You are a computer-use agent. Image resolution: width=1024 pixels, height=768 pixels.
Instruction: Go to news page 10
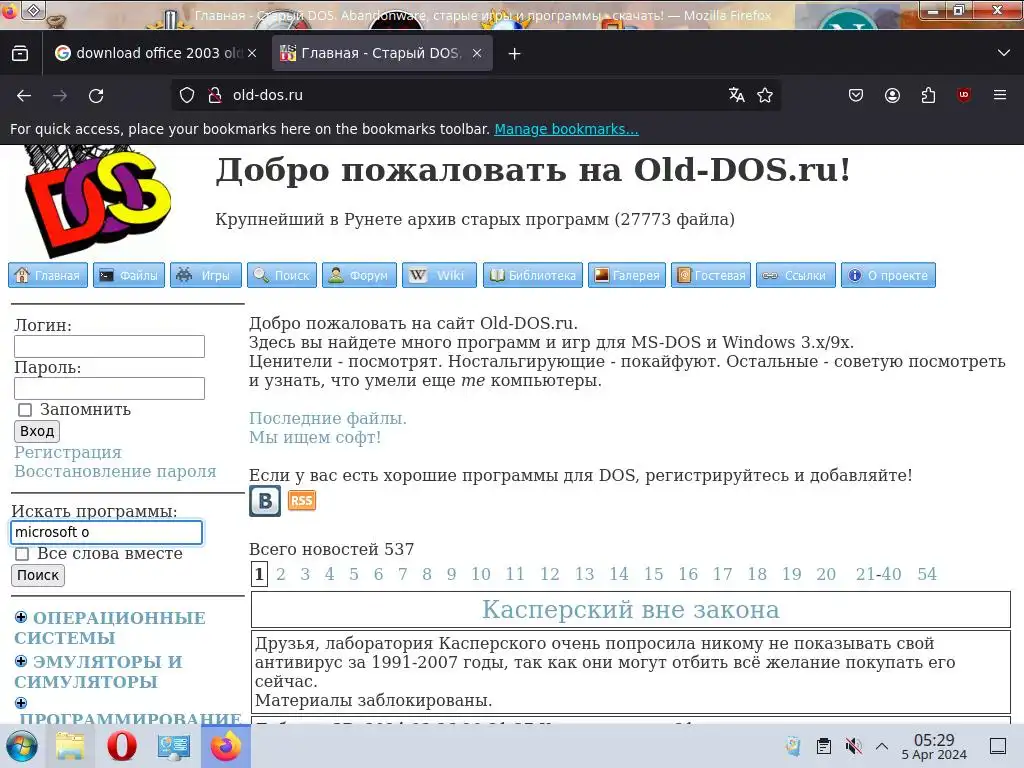click(481, 574)
